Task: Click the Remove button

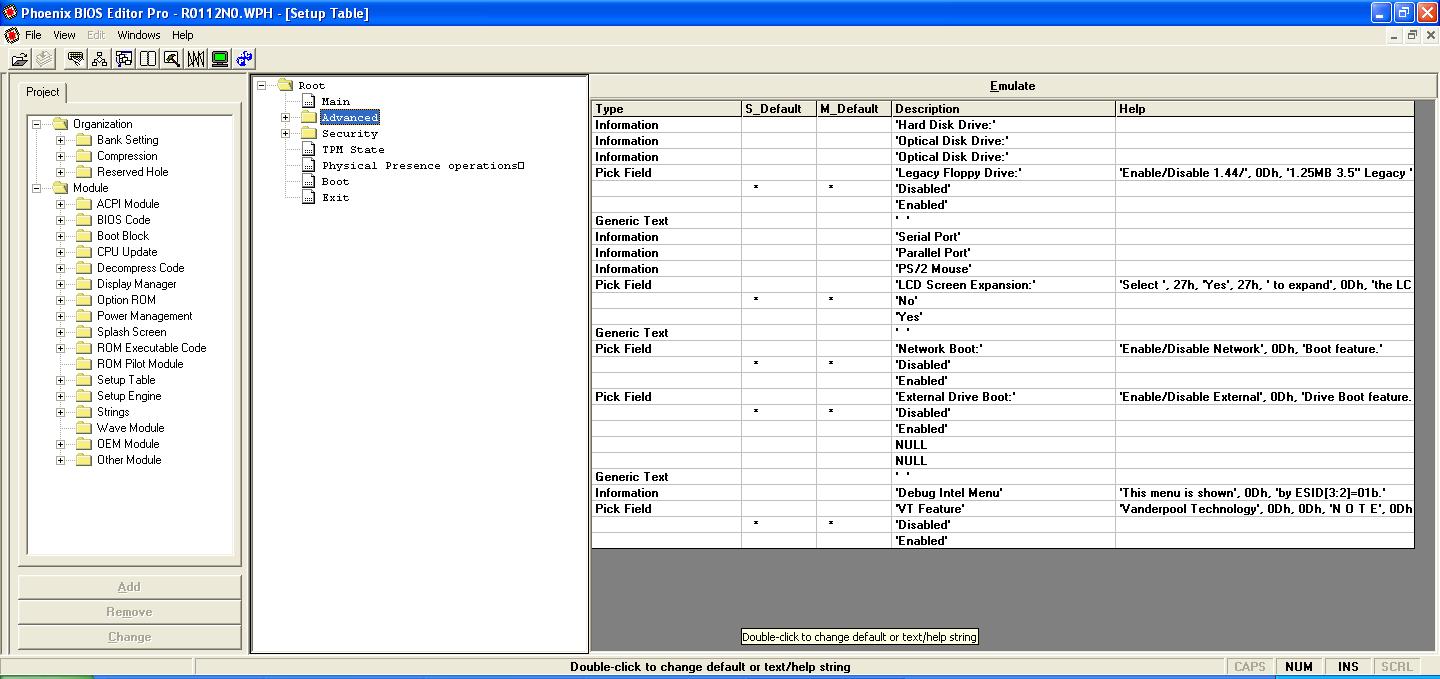Action: point(129,612)
